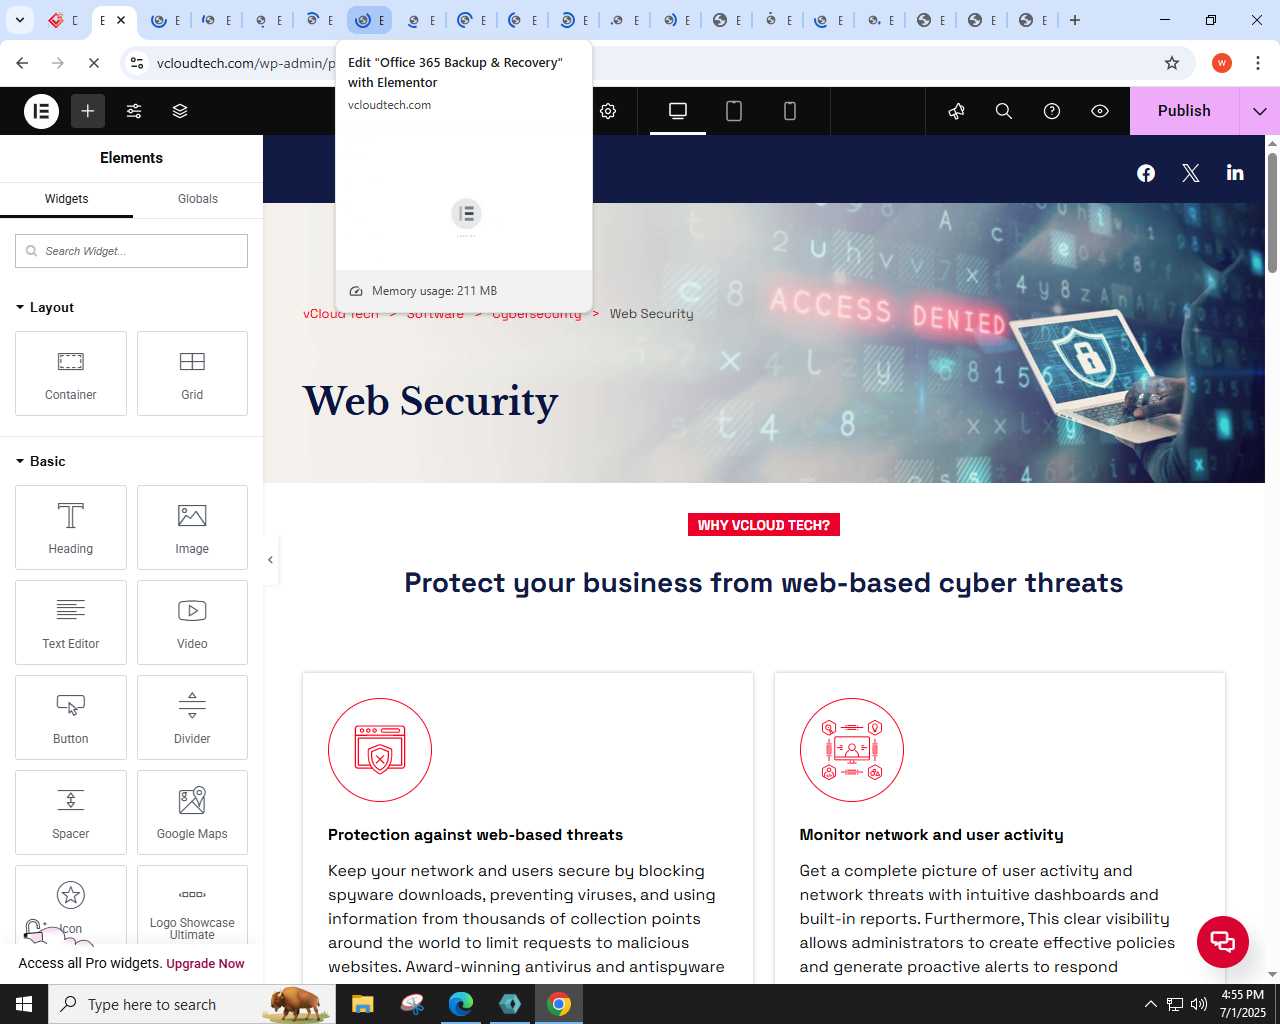Toggle preview changes eye icon
This screenshot has height=1024, width=1280.
1100,111
